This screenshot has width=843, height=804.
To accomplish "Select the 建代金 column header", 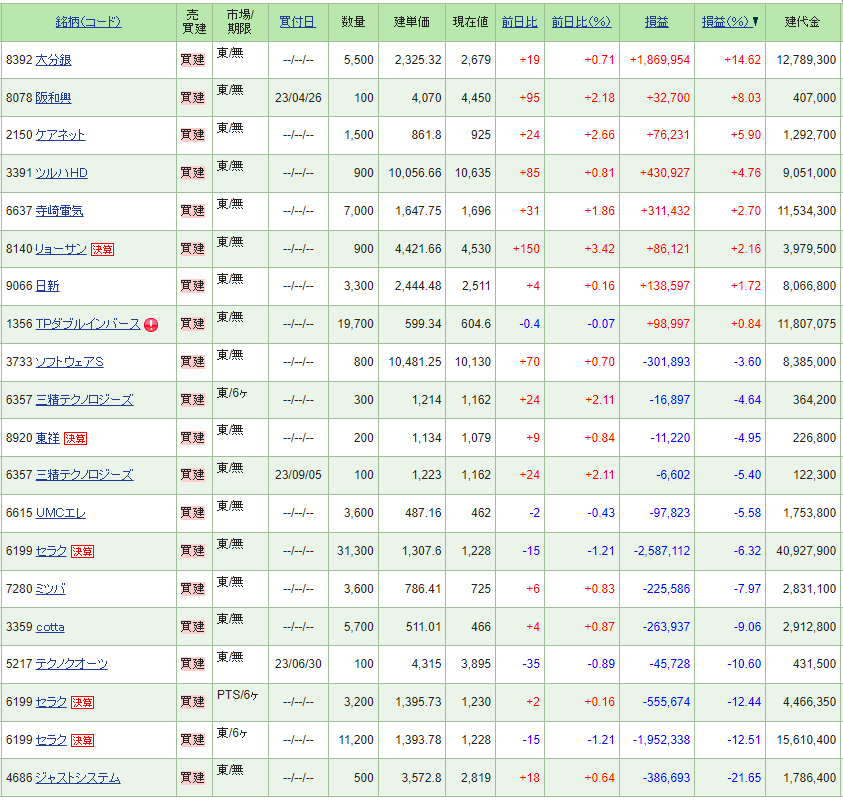I will click(x=802, y=22).
